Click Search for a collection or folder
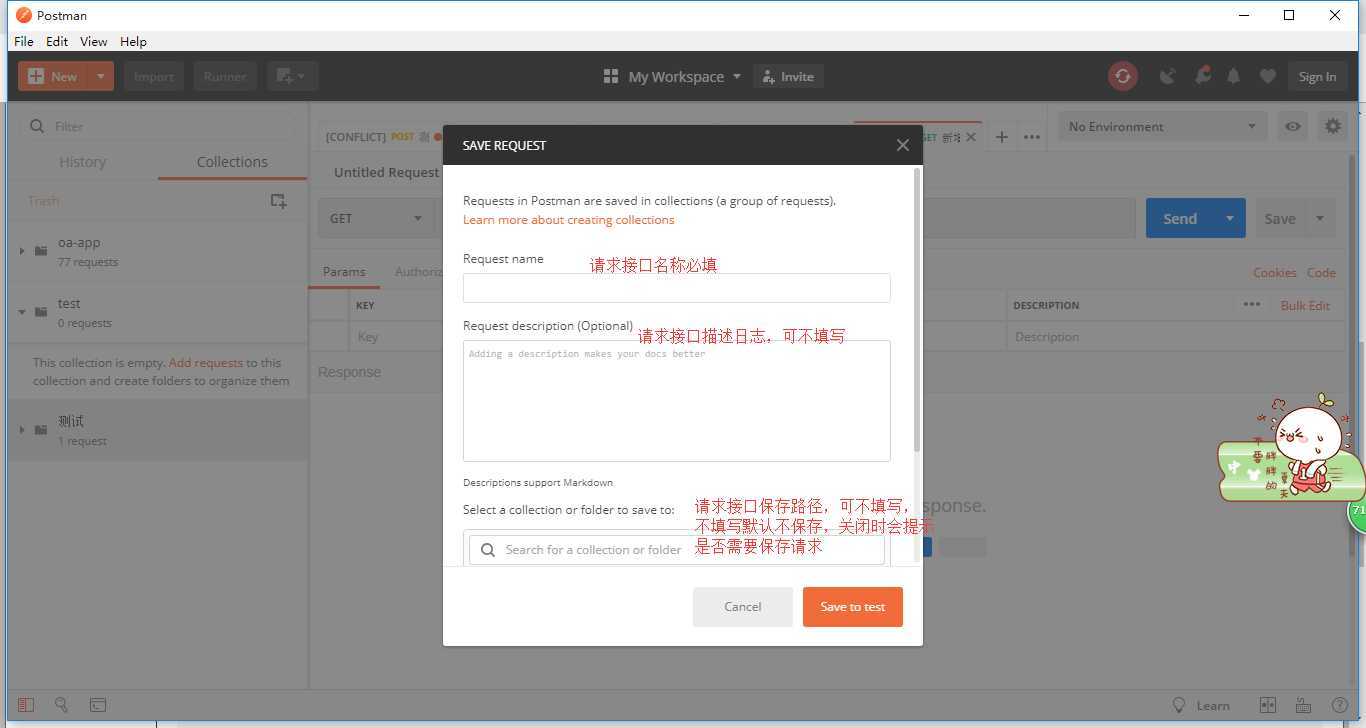This screenshot has width=1366, height=728. coord(676,549)
